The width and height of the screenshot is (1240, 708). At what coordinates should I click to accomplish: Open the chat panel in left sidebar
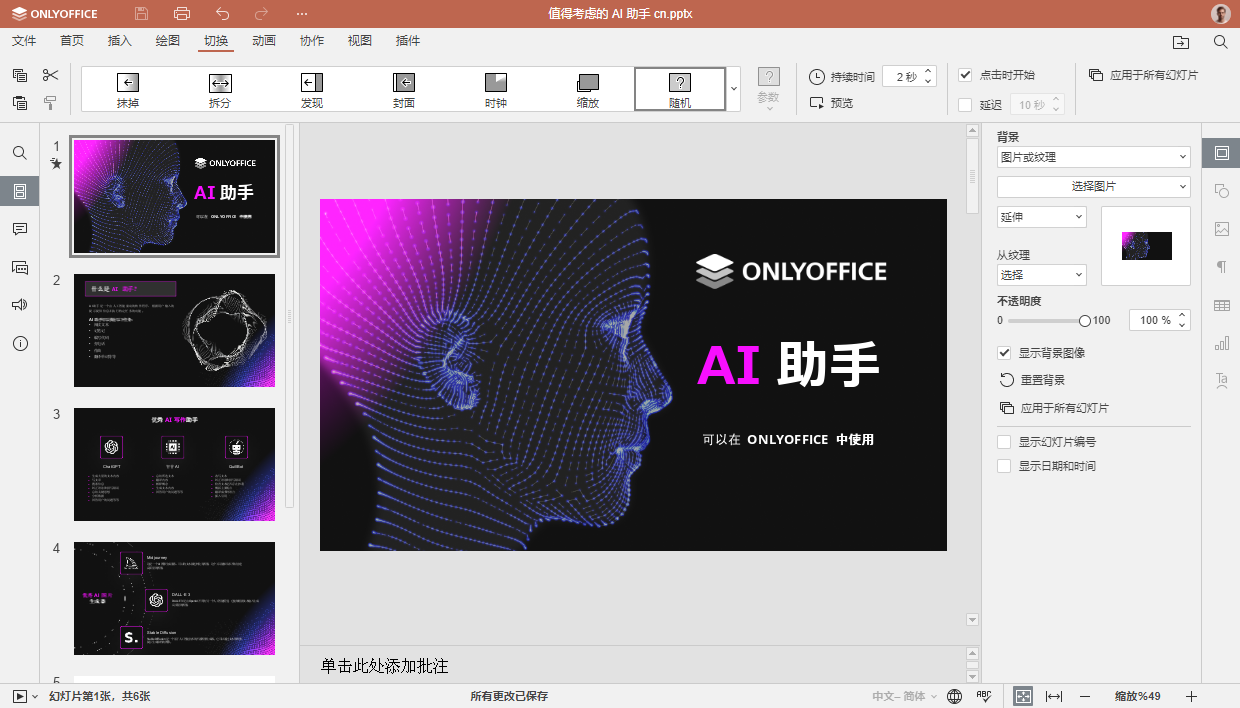[x=20, y=267]
